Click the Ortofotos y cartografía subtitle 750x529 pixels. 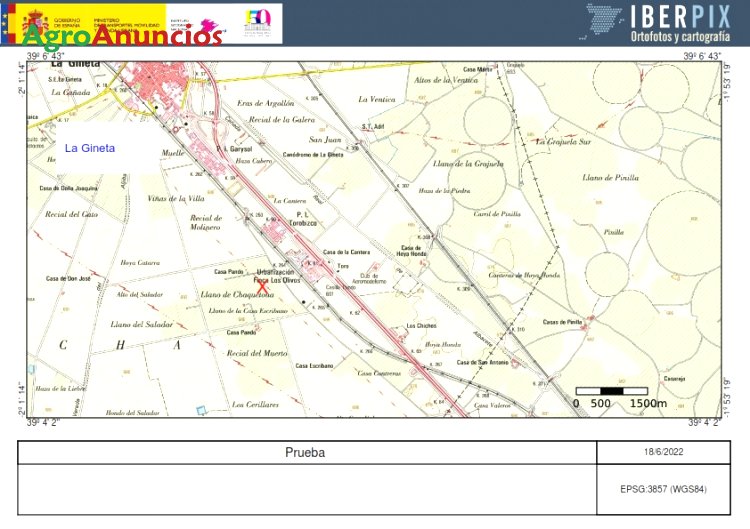(x=681, y=36)
